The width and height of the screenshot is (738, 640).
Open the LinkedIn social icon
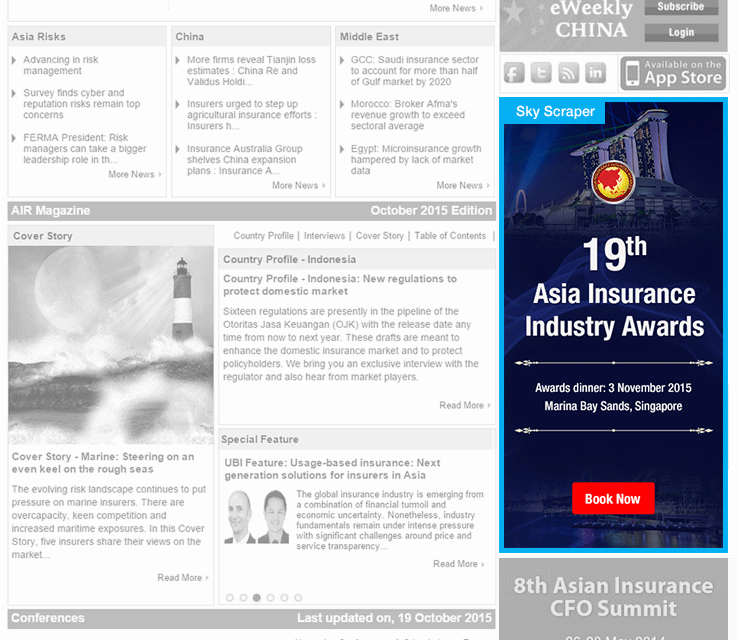tap(595, 73)
